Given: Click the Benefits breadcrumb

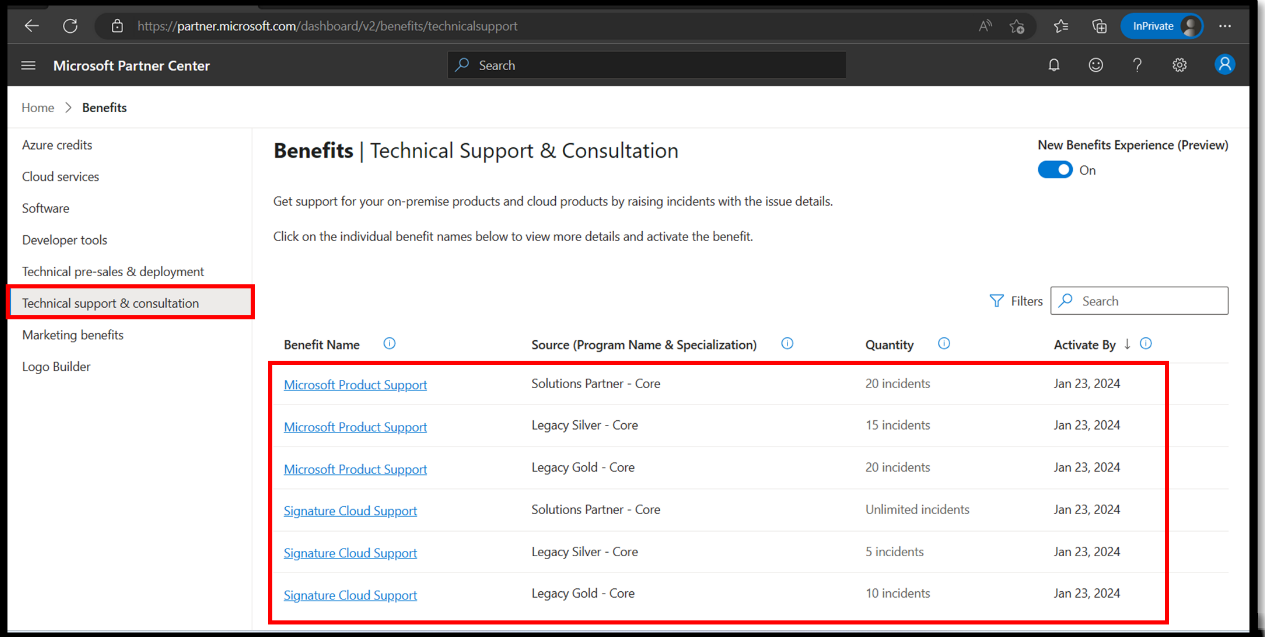Looking at the screenshot, I should tap(104, 107).
